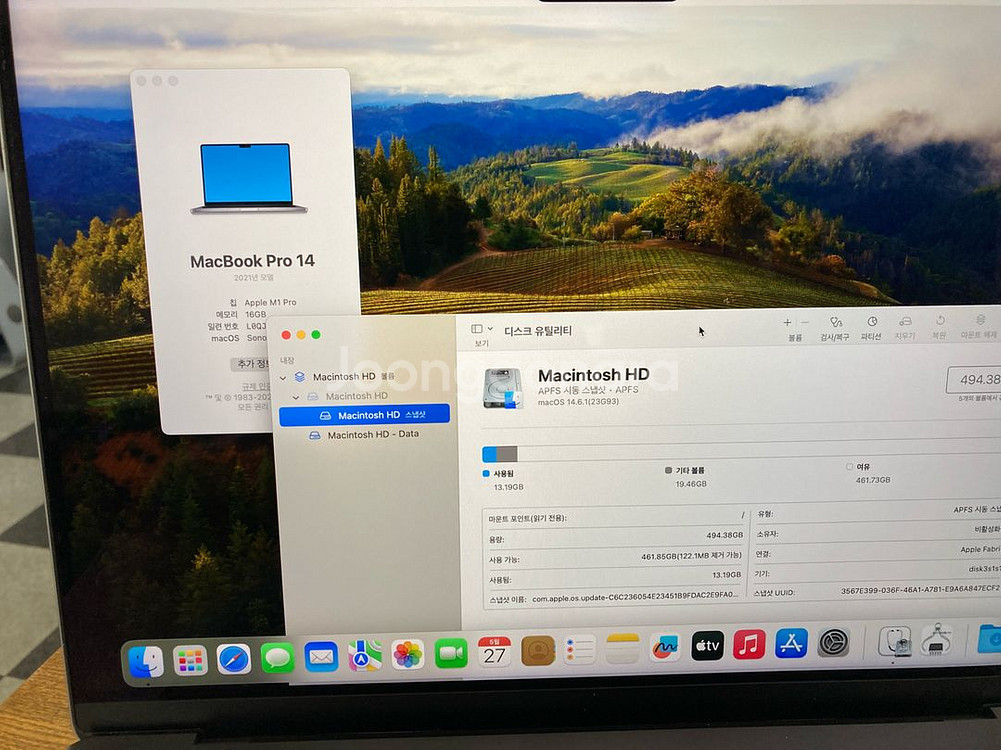The image size is (1001, 750).
Task: Click the 스냅샷 이름 com.apple.os.update value
Action: (x=635, y=598)
